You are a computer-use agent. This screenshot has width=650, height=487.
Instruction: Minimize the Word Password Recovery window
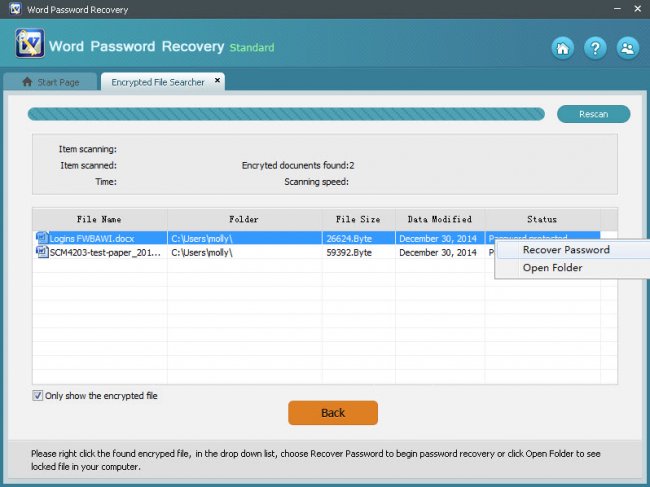617,9
